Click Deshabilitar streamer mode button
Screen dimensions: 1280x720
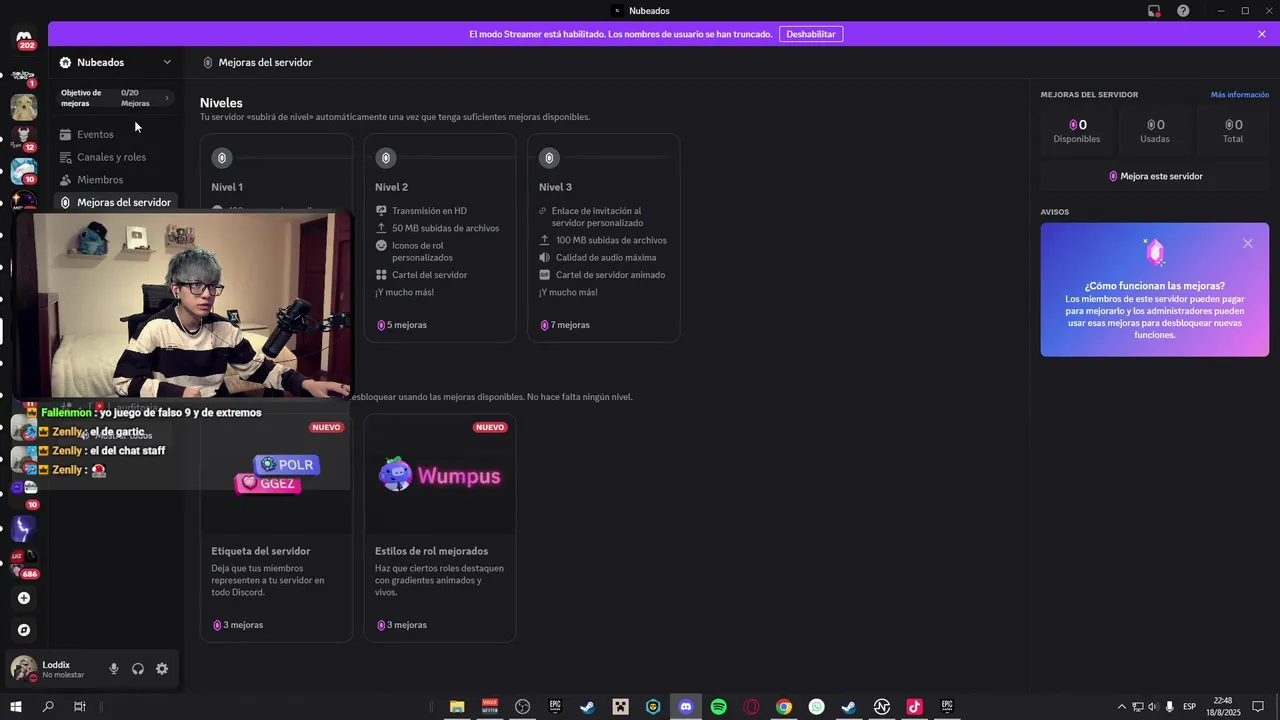click(x=811, y=34)
